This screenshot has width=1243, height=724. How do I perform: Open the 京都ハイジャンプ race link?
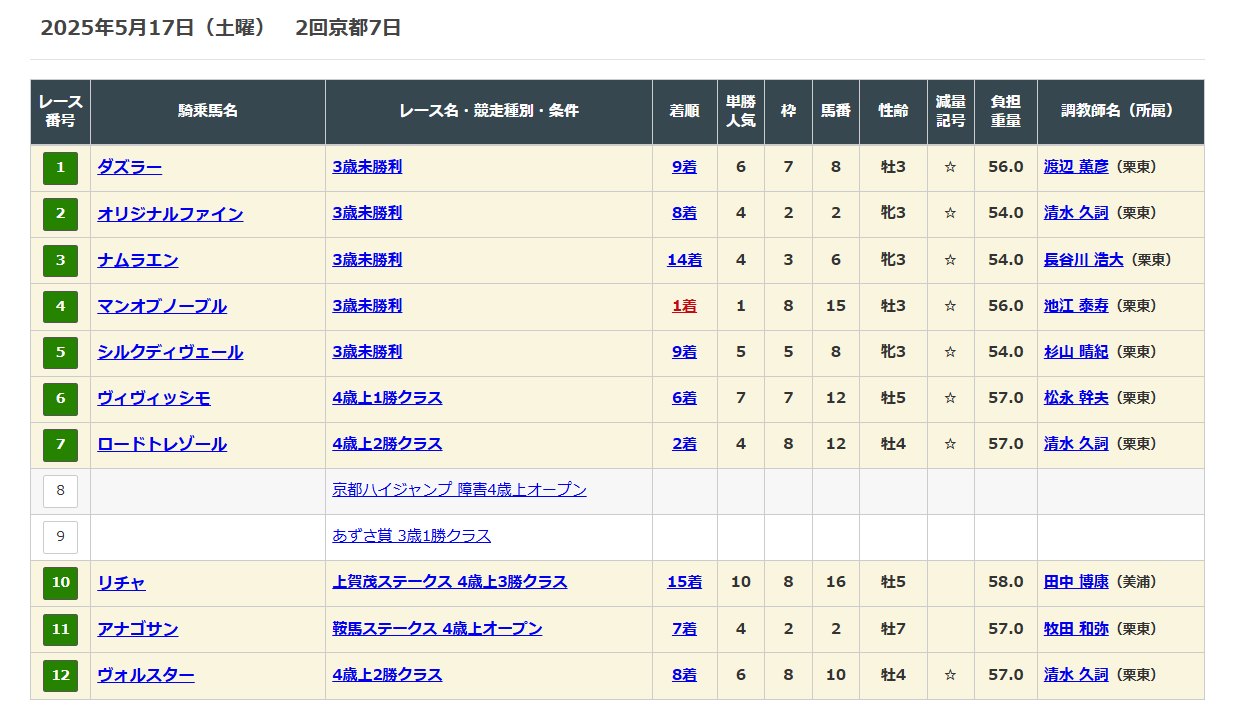point(459,490)
